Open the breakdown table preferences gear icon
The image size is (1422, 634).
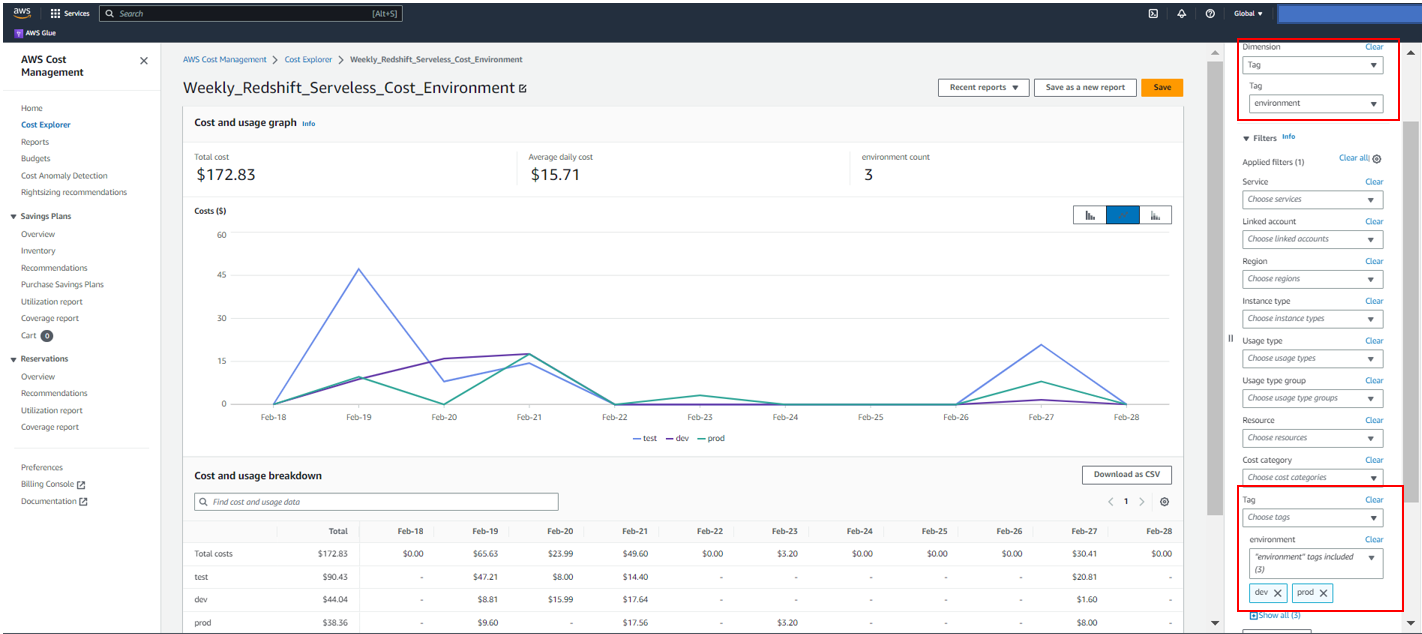tap(1163, 501)
